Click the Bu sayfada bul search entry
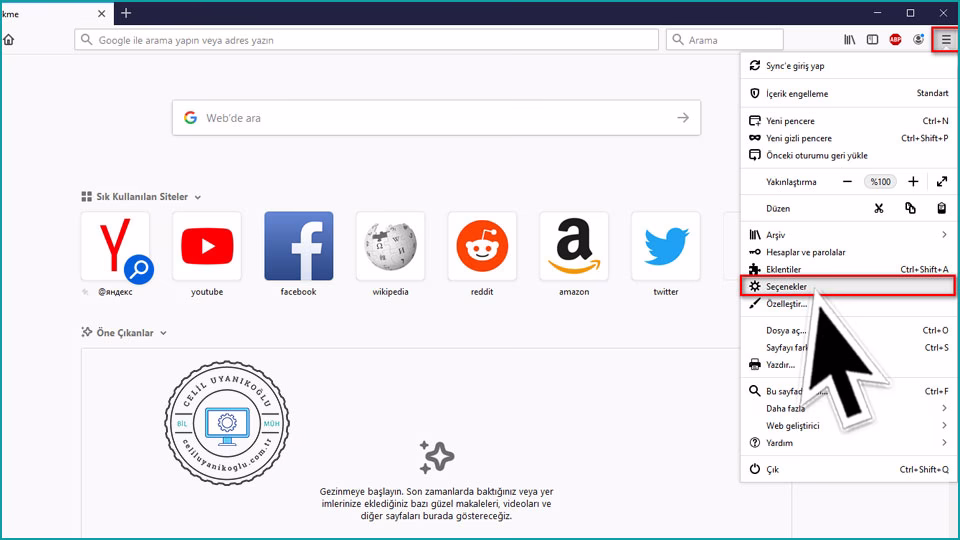The width and height of the screenshot is (960, 540). (847, 391)
